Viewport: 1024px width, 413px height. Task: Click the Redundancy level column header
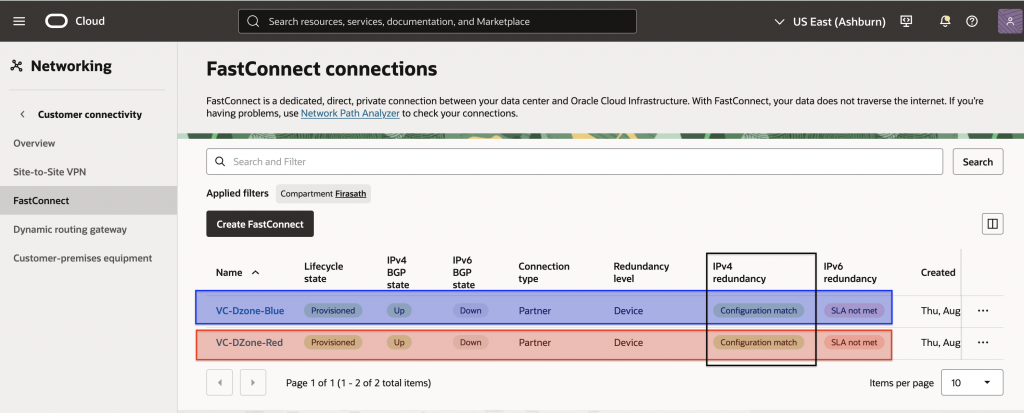[641, 273]
